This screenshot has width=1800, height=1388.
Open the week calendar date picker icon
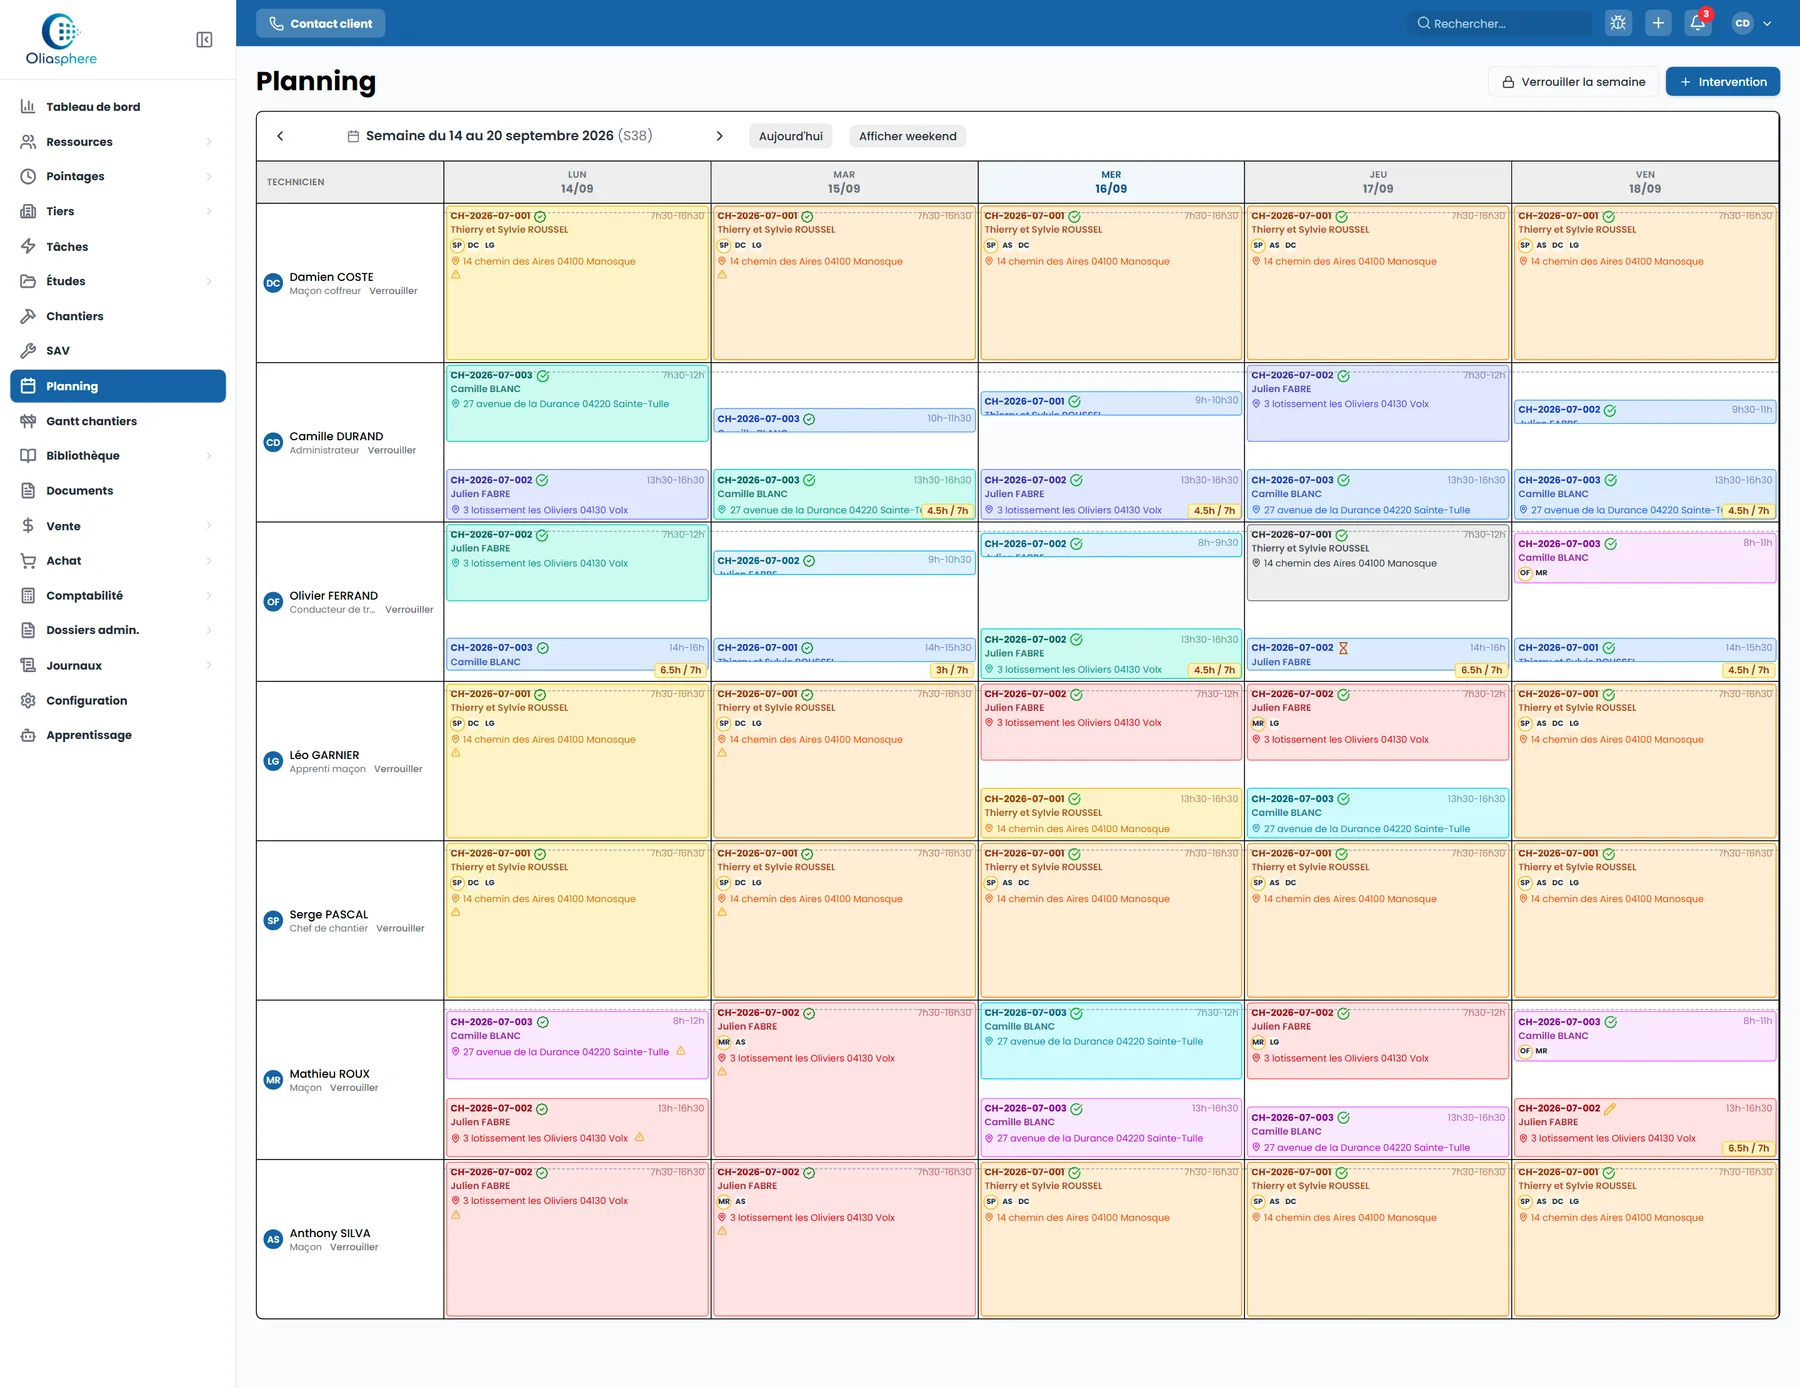click(353, 136)
